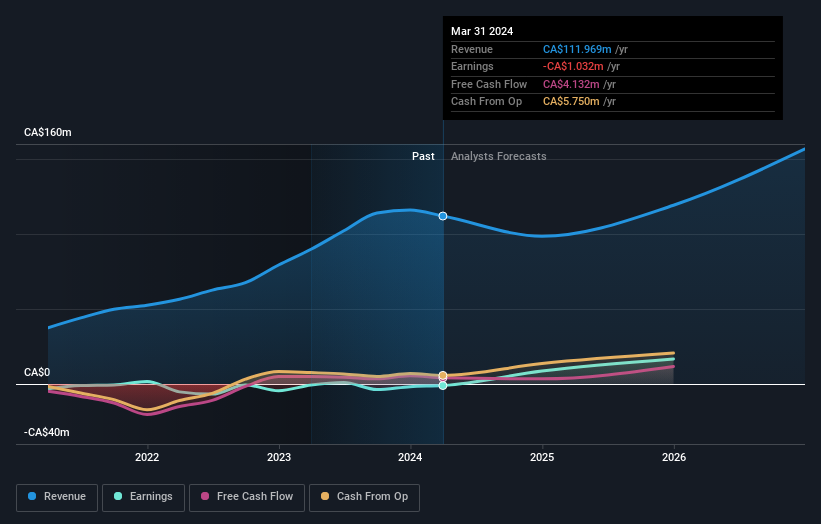Click the -CA$1.032m earnings value
Viewport: 821px width, 524px height.
point(573,66)
